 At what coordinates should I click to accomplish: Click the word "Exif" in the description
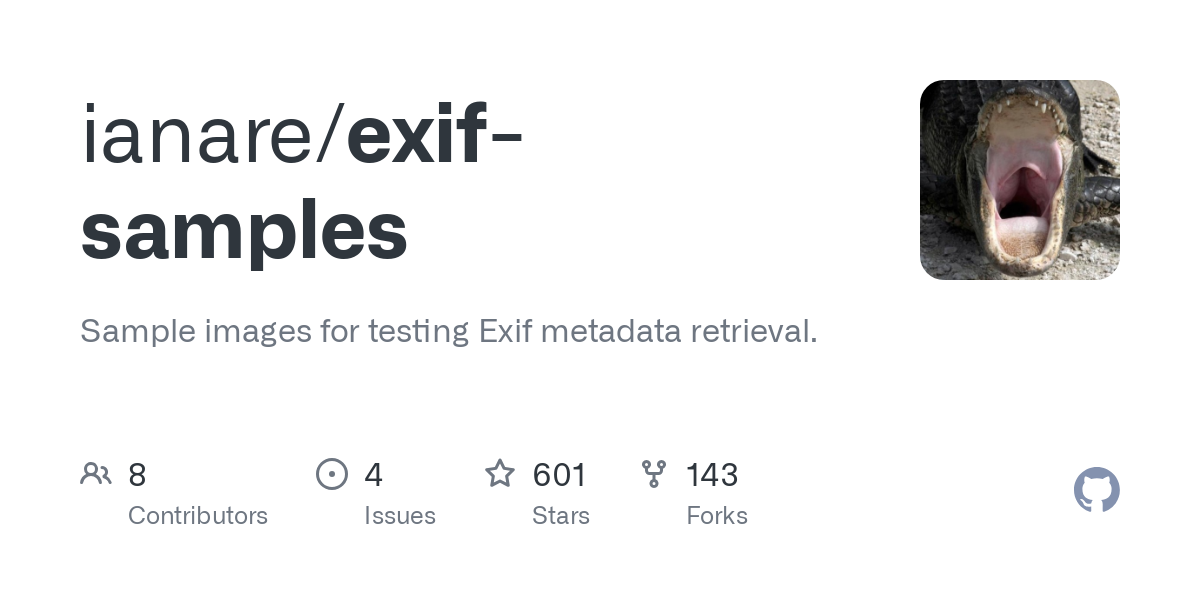pos(506,331)
